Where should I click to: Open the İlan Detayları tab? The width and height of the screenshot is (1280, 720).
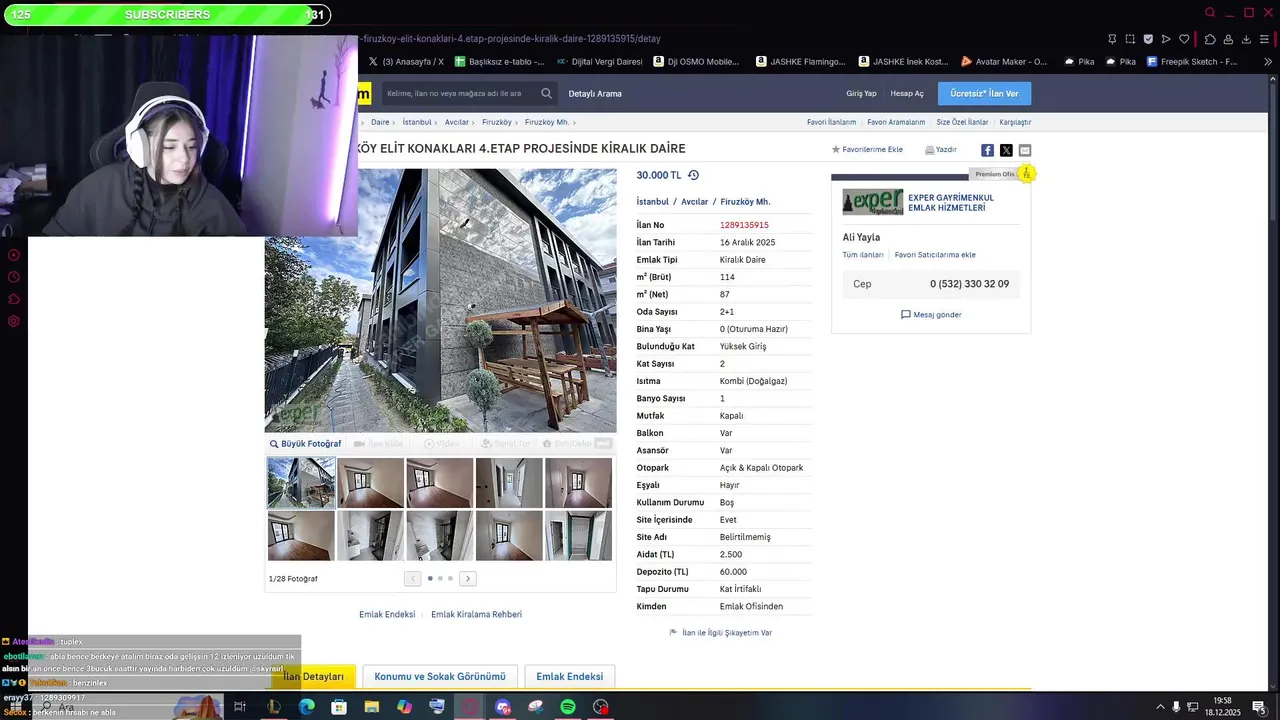[x=313, y=677]
